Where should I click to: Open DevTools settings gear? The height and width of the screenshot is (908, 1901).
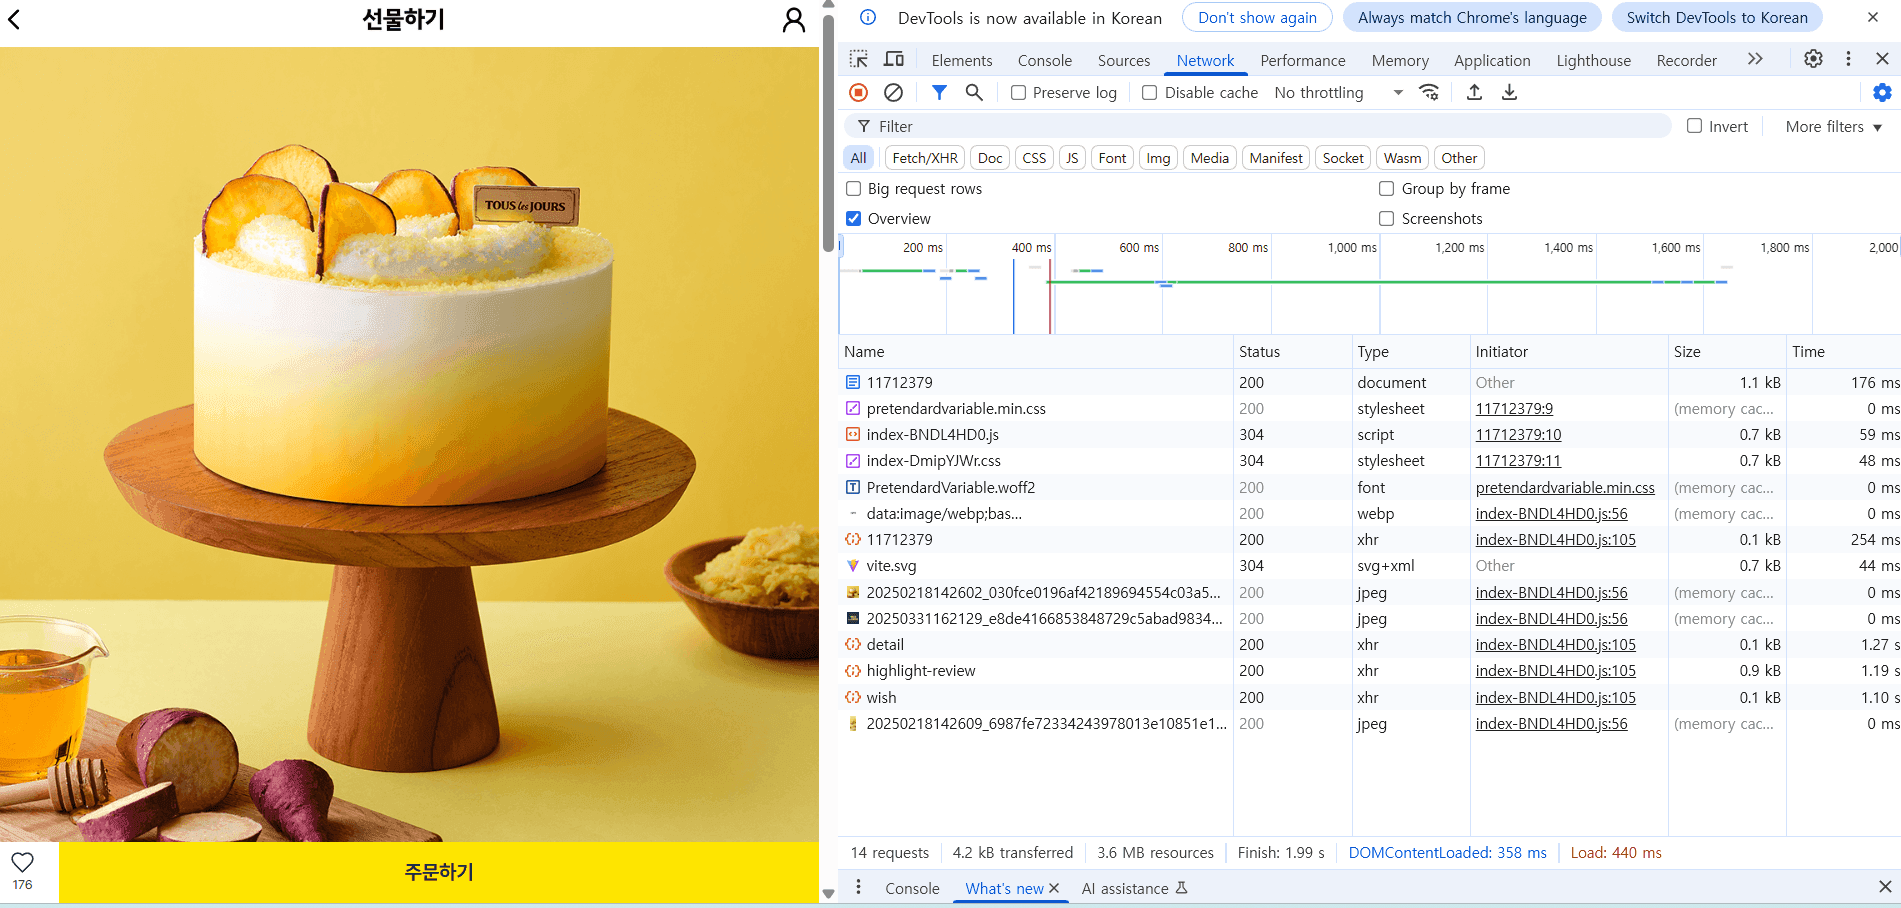pos(1812,59)
